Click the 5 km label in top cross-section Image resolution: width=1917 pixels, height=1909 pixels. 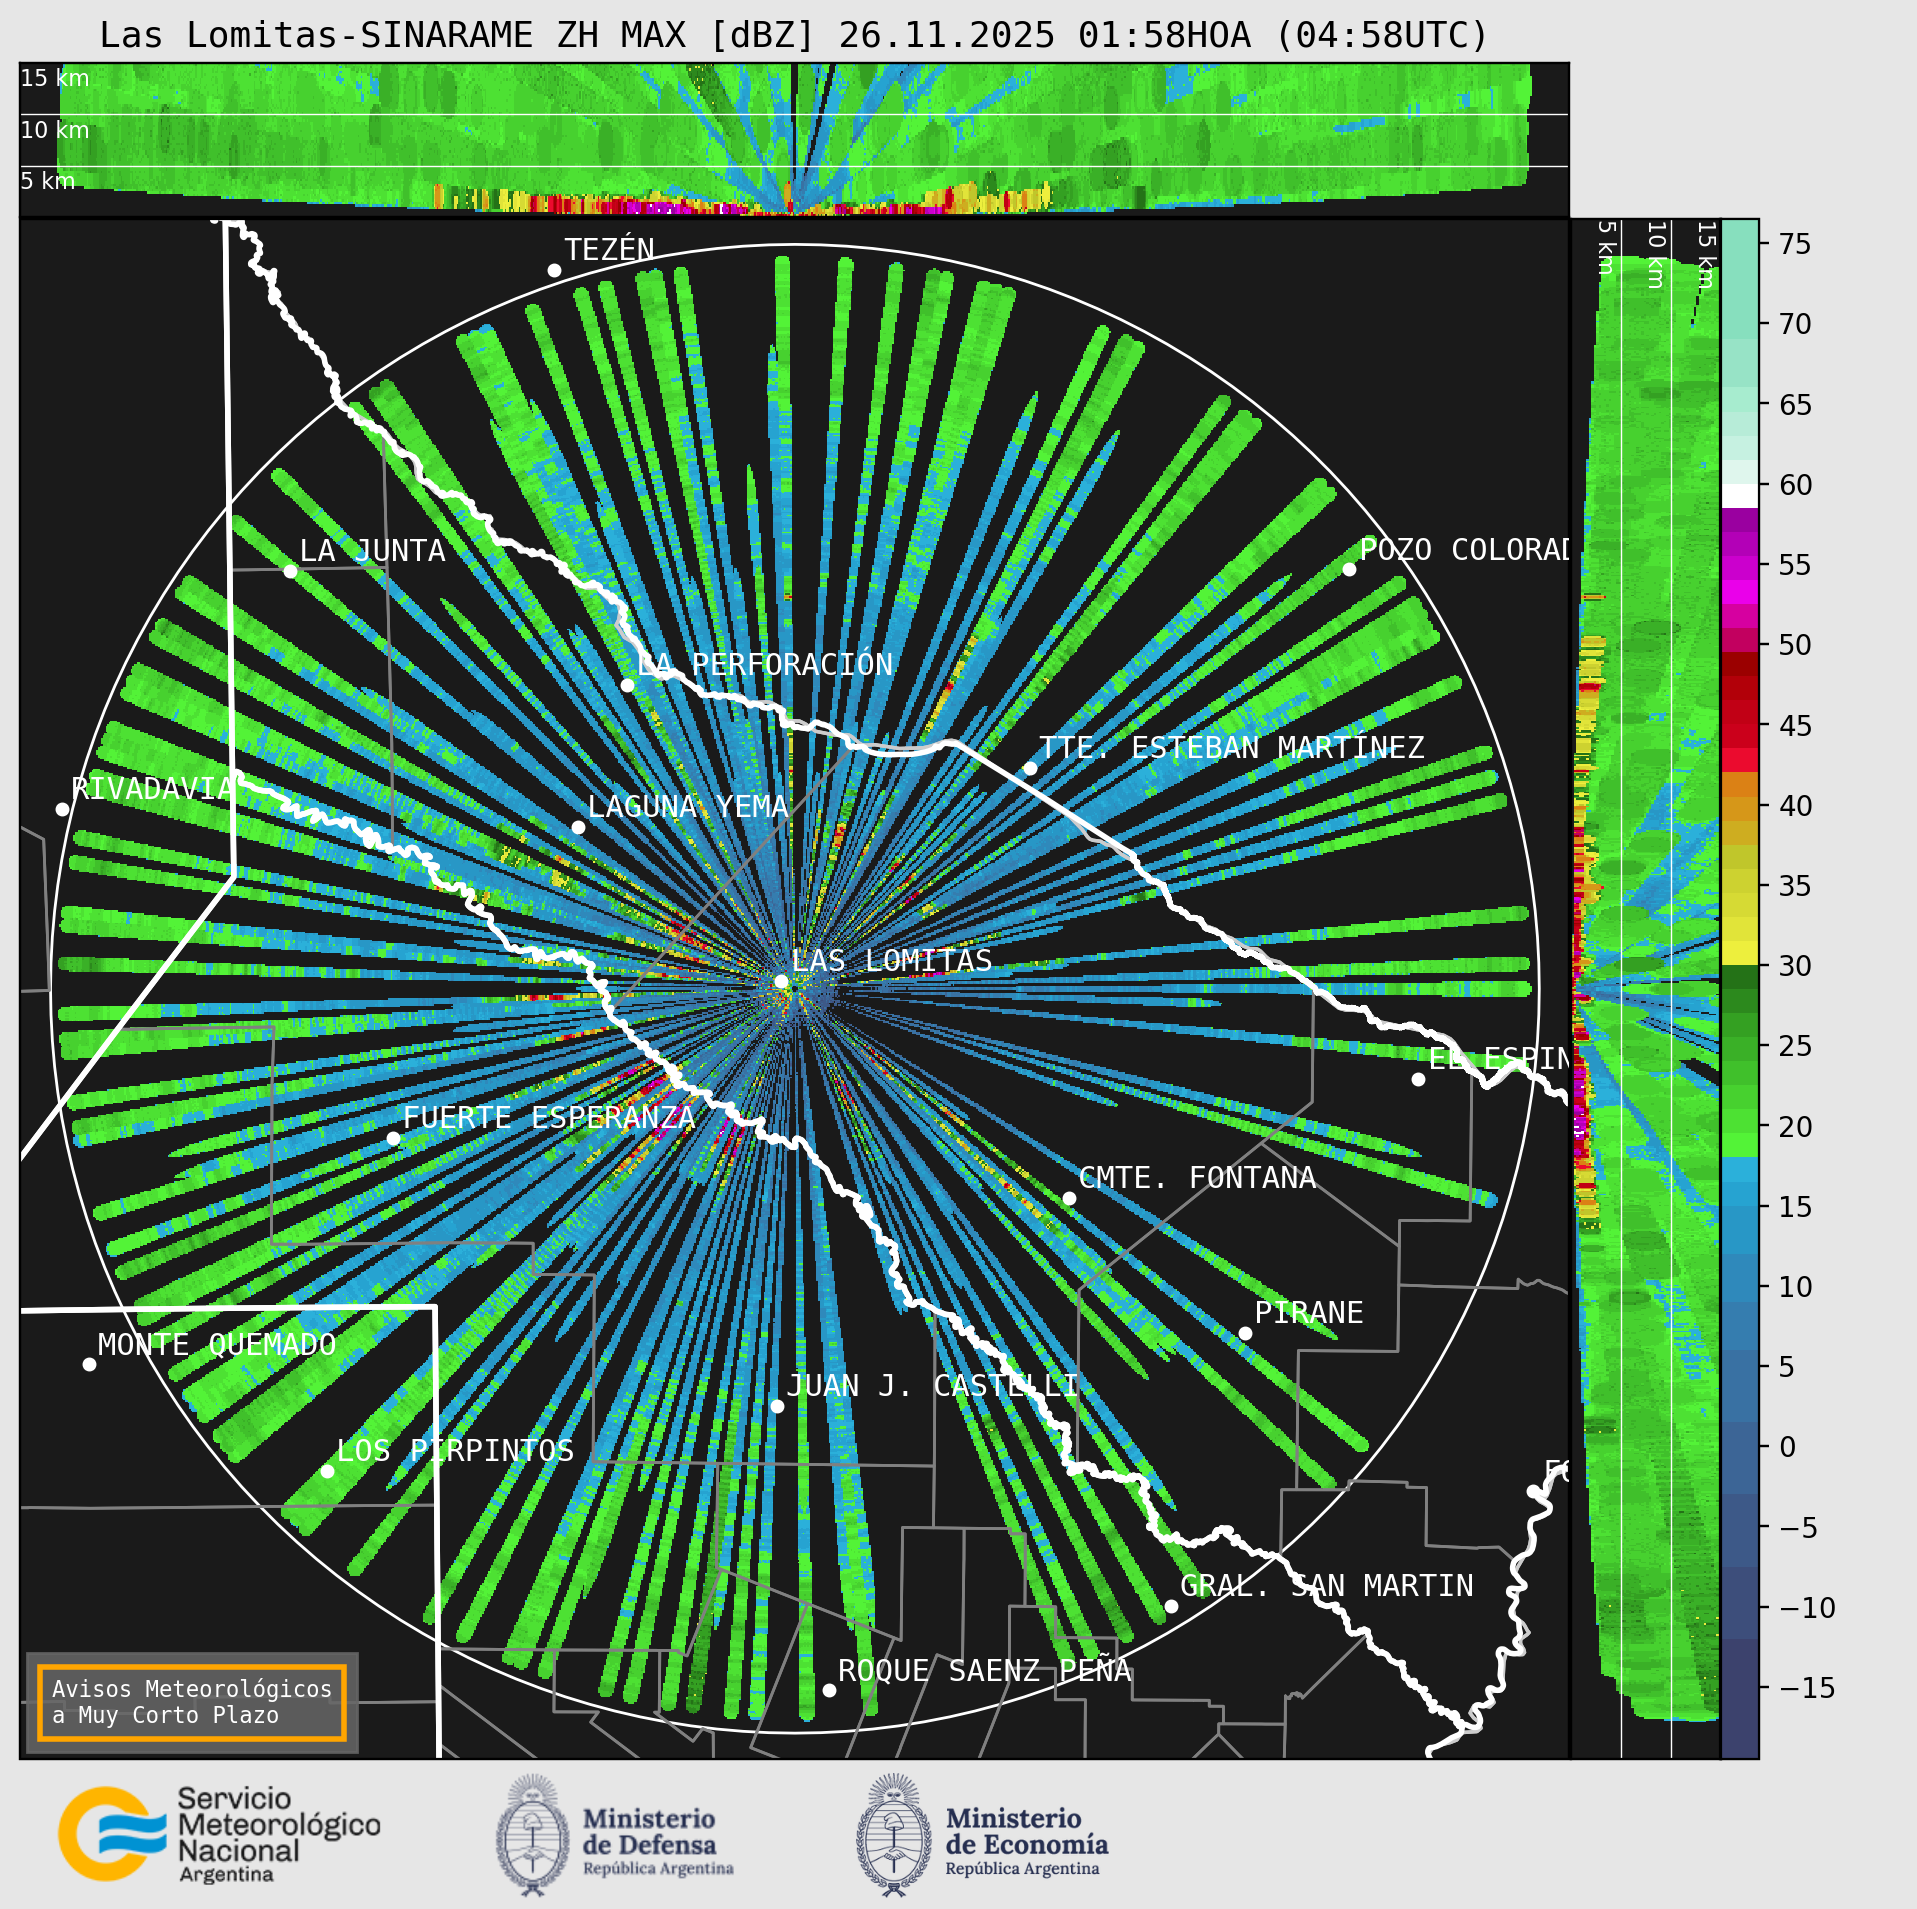[x=47, y=181]
